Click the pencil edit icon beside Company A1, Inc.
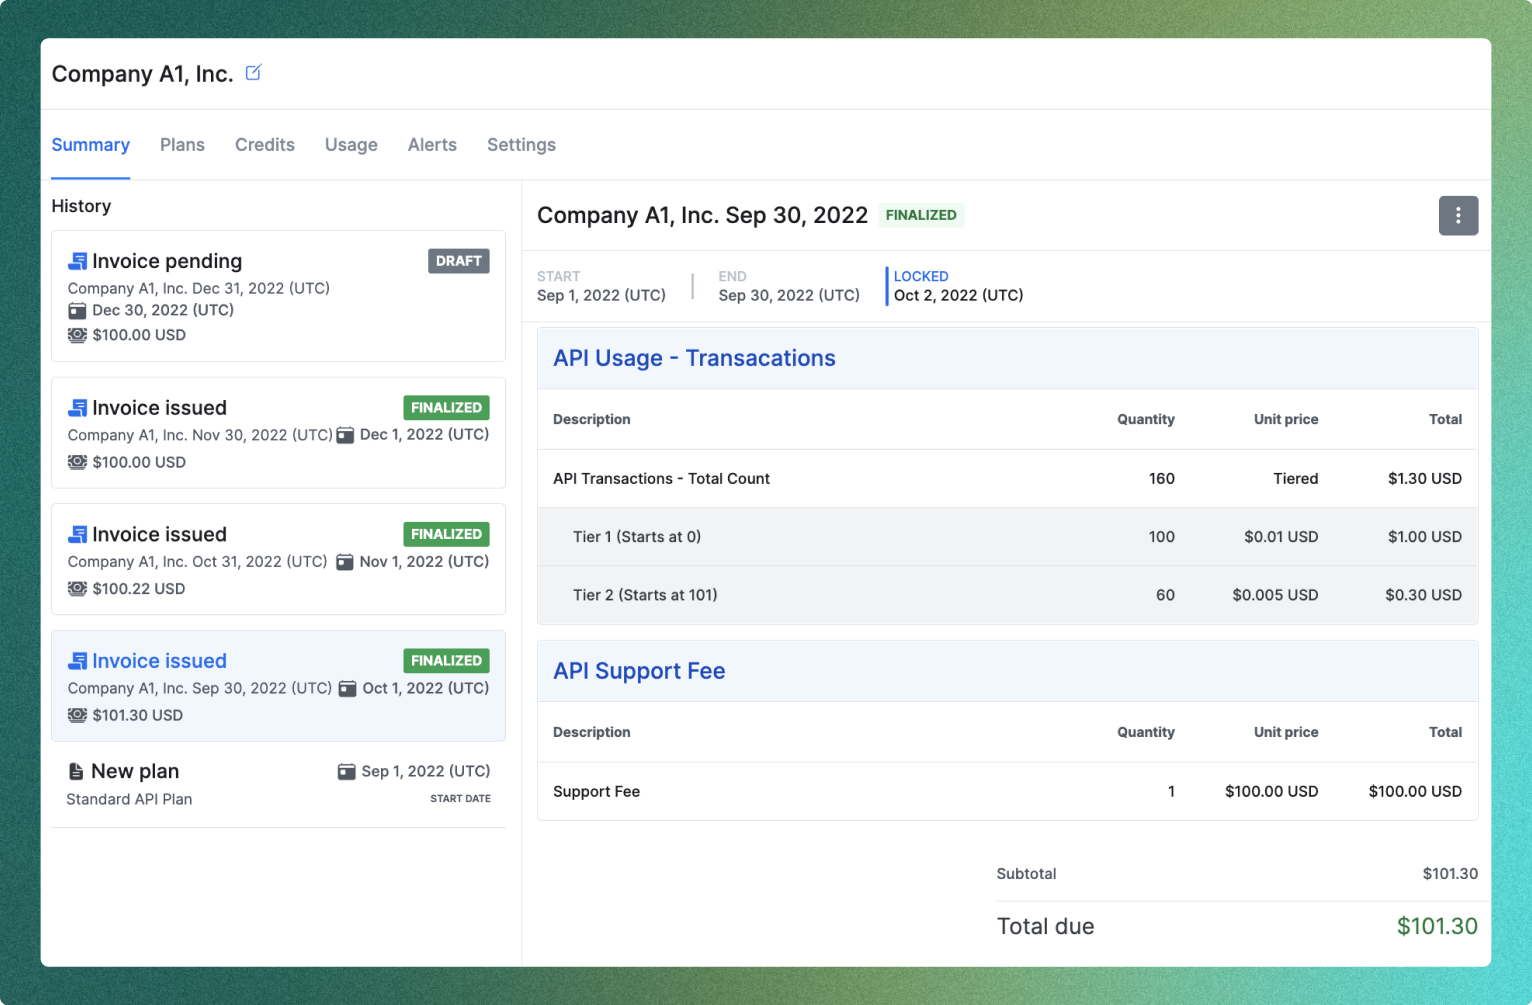This screenshot has height=1005, width=1532. (253, 72)
